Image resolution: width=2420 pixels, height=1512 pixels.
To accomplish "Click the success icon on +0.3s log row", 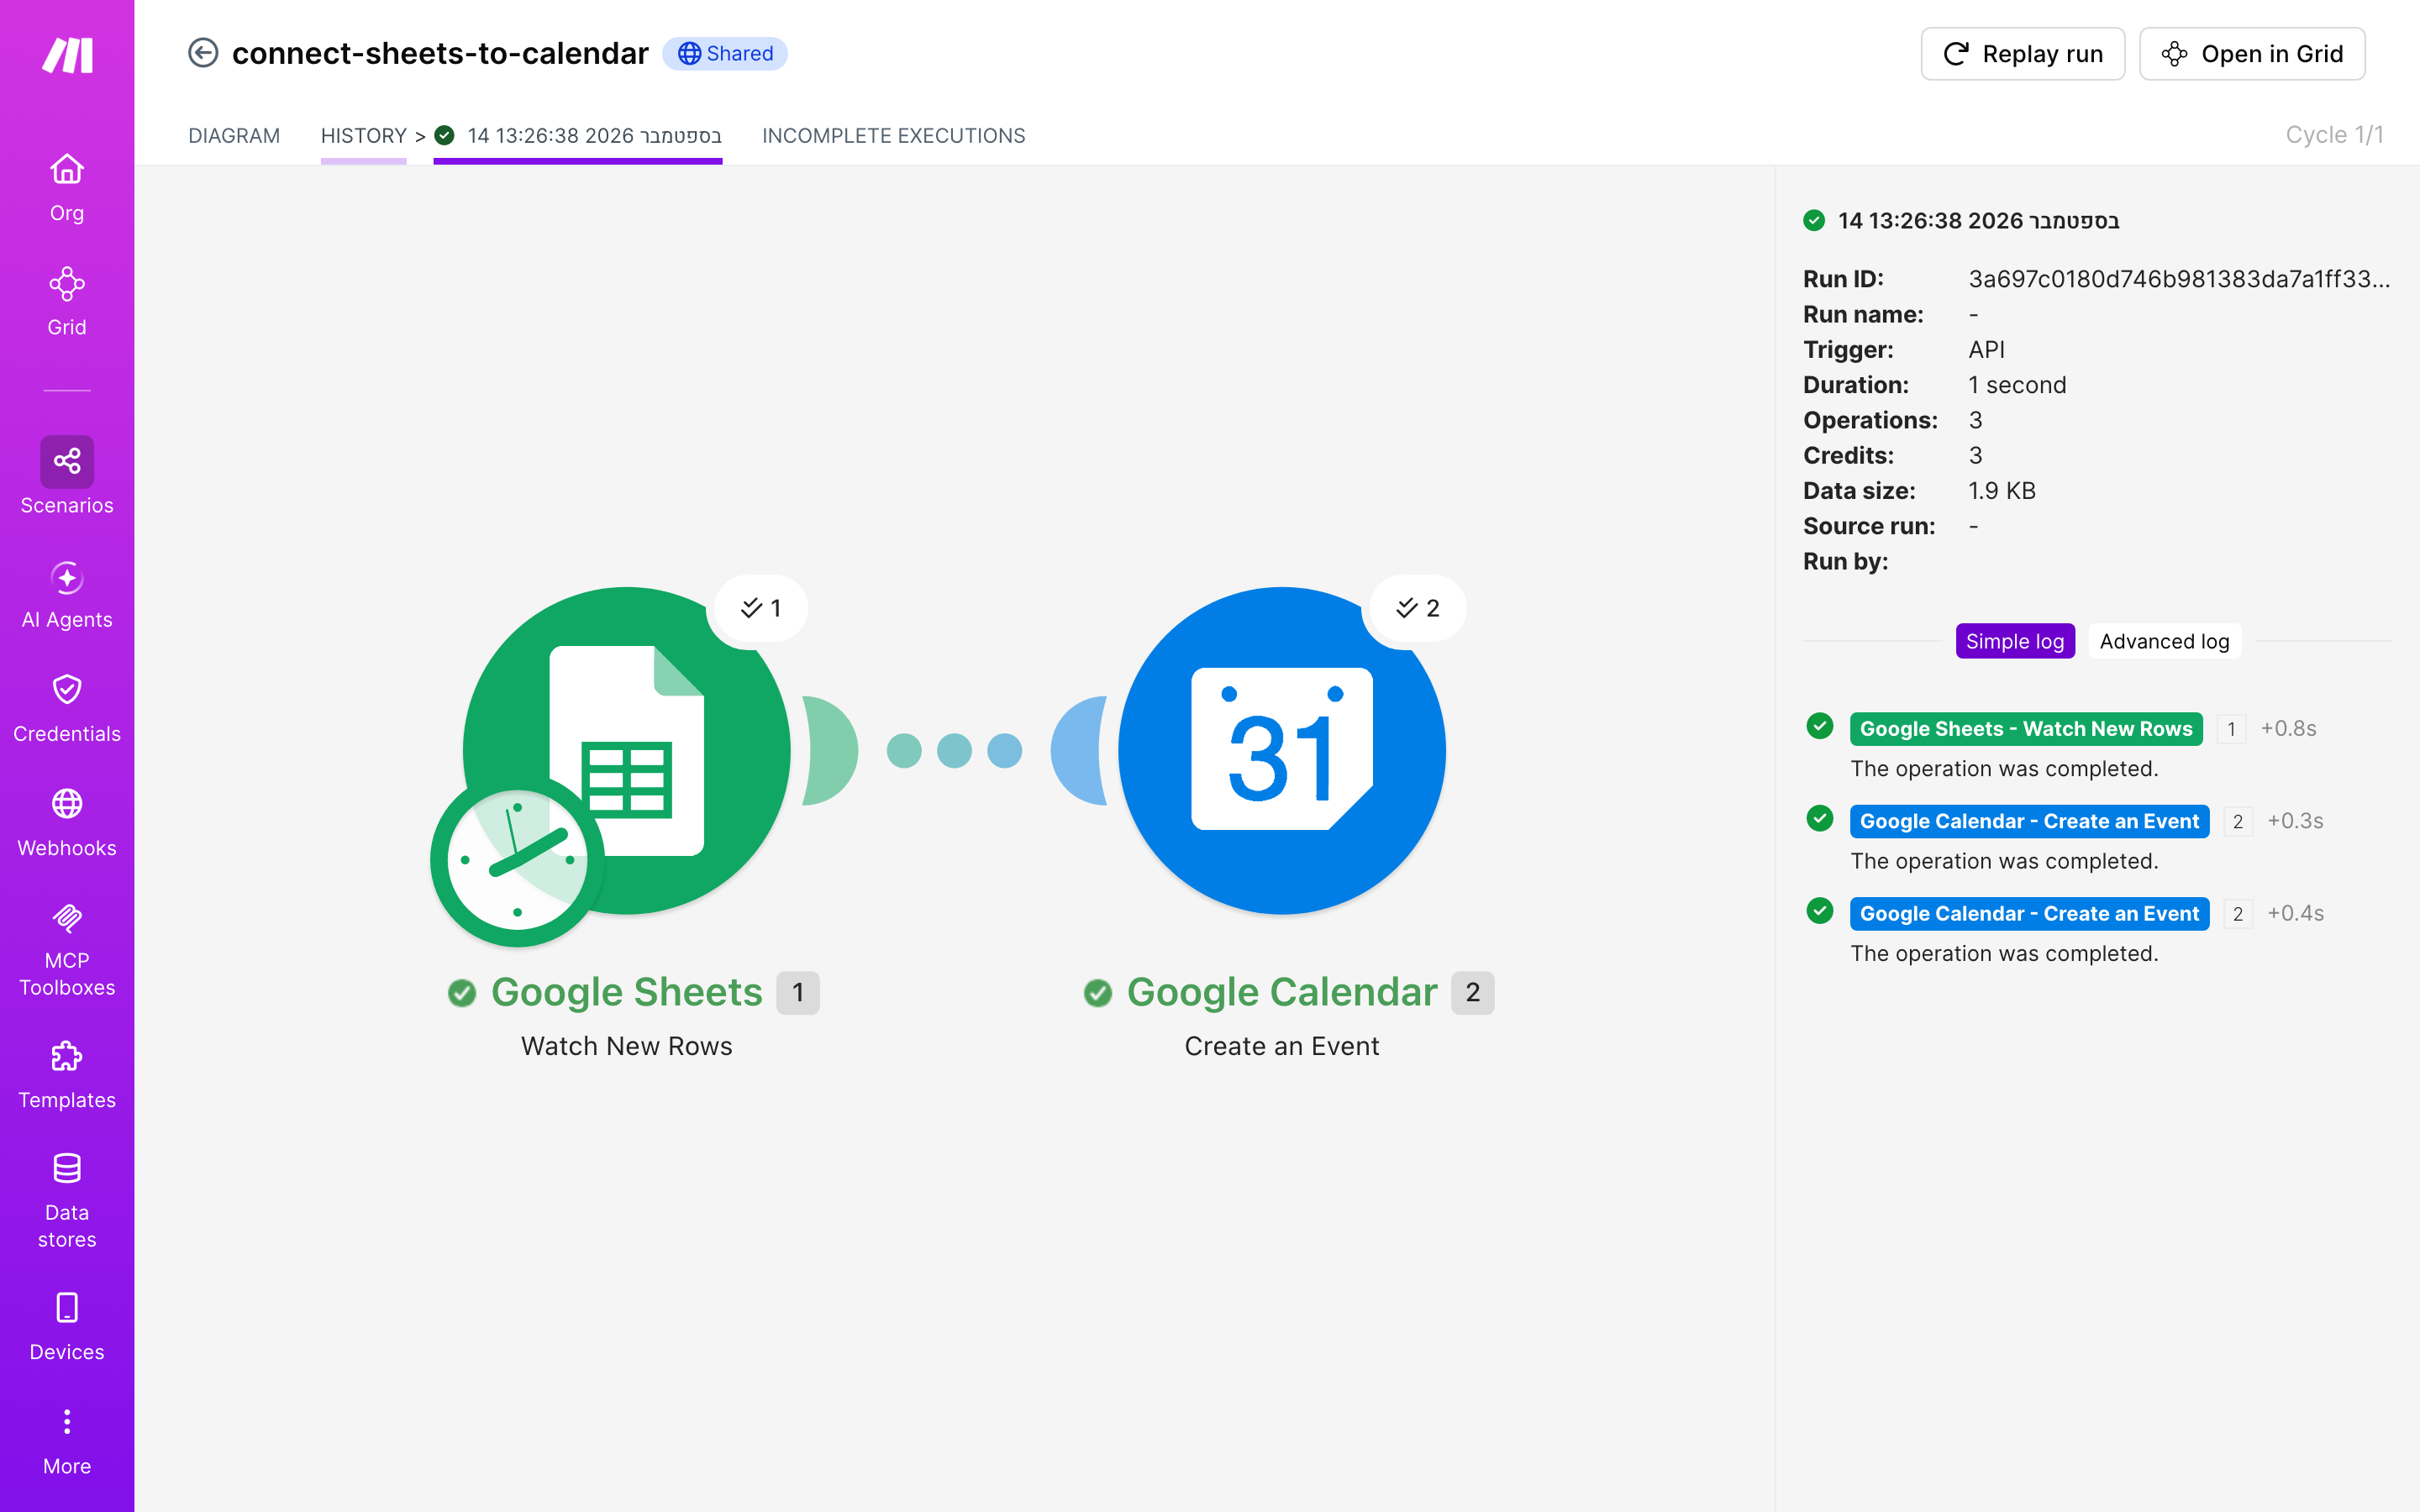I will coord(1820,818).
